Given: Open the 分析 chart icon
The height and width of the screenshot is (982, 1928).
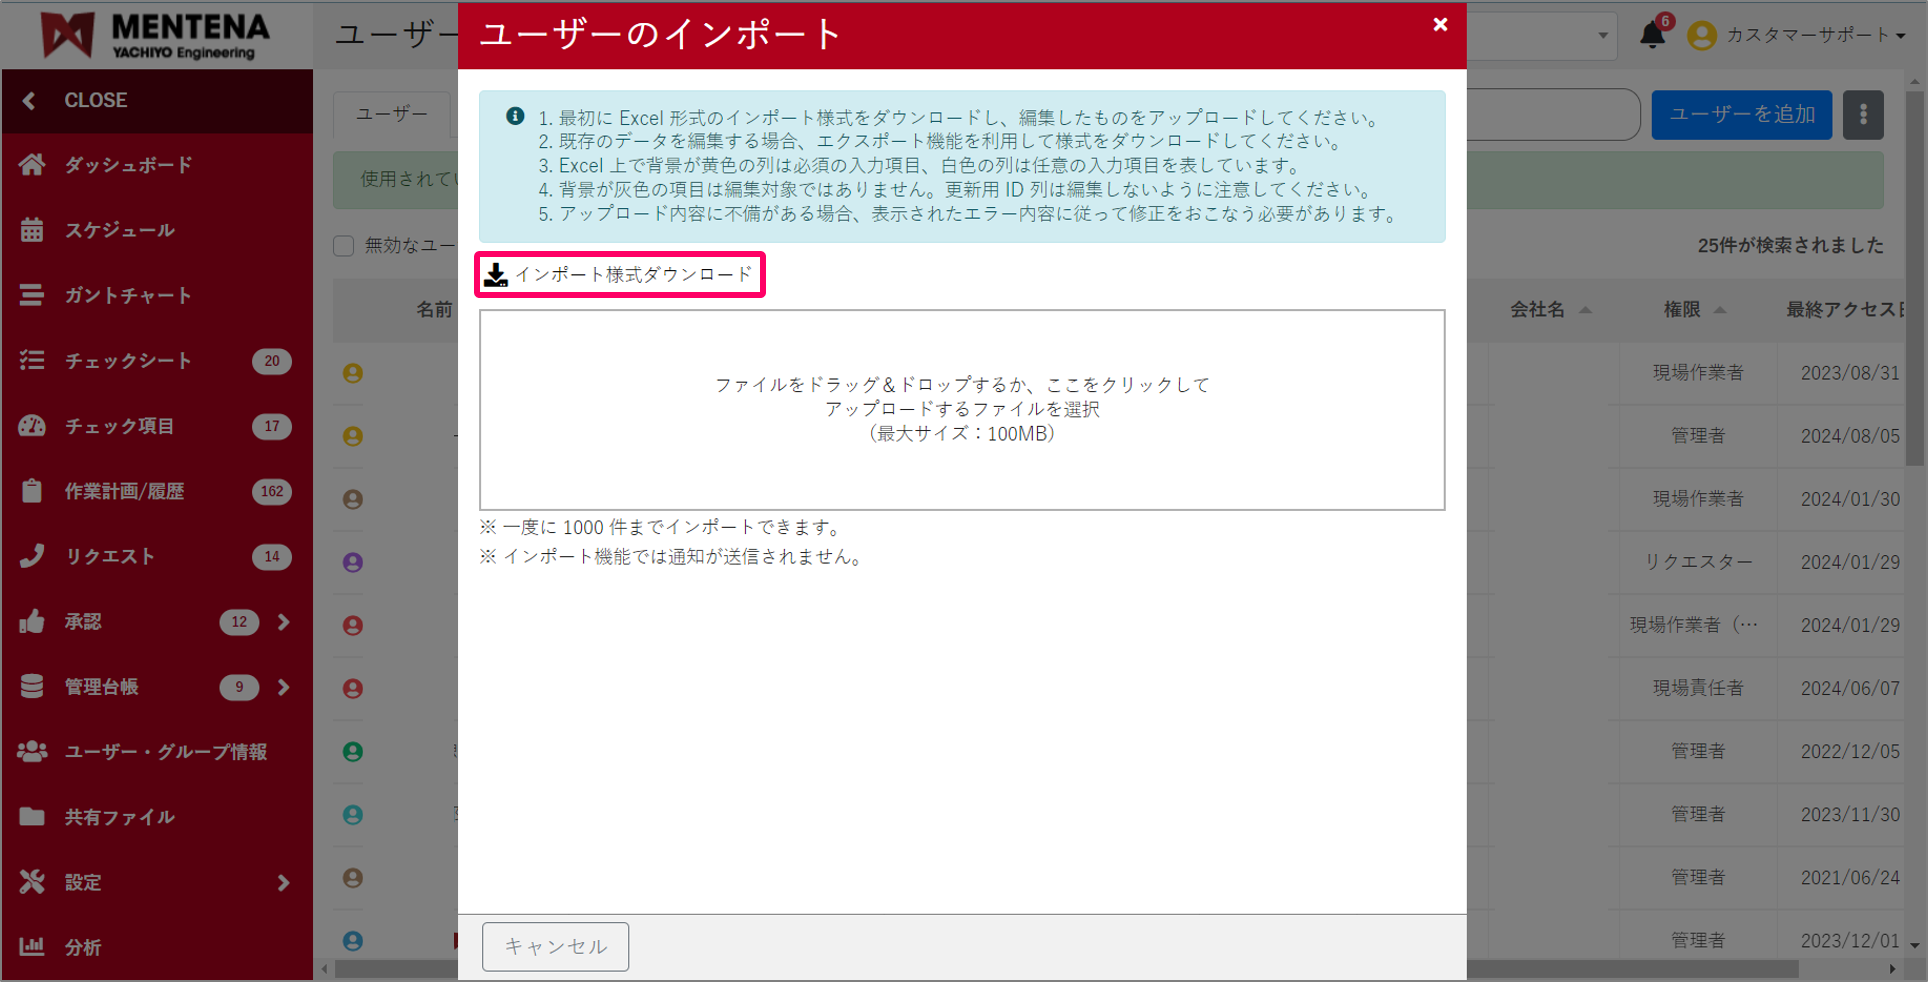Looking at the screenshot, I should pyautogui.click(x=33, y=946).
